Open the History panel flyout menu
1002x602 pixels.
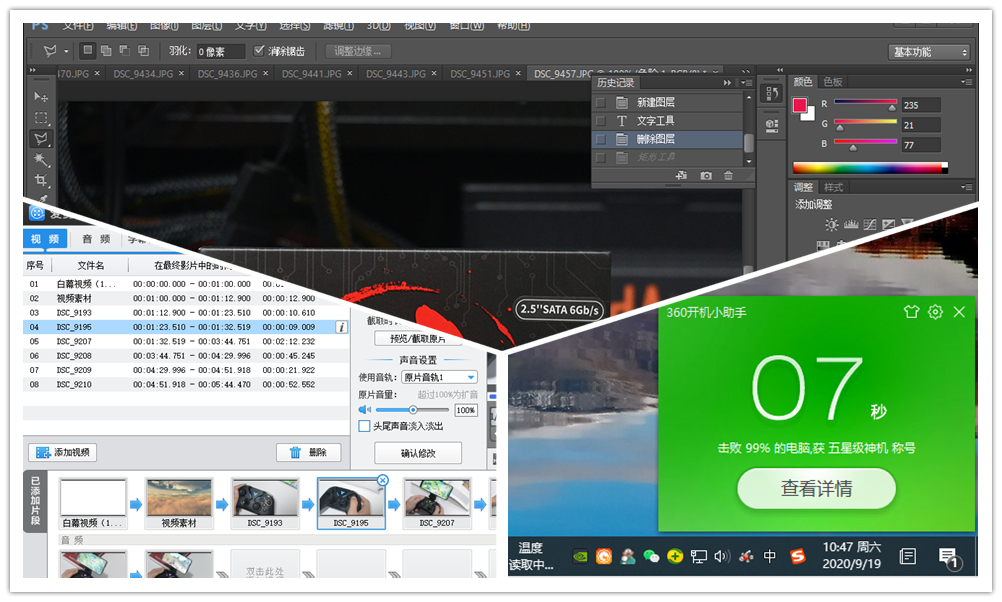pos(746,83)
